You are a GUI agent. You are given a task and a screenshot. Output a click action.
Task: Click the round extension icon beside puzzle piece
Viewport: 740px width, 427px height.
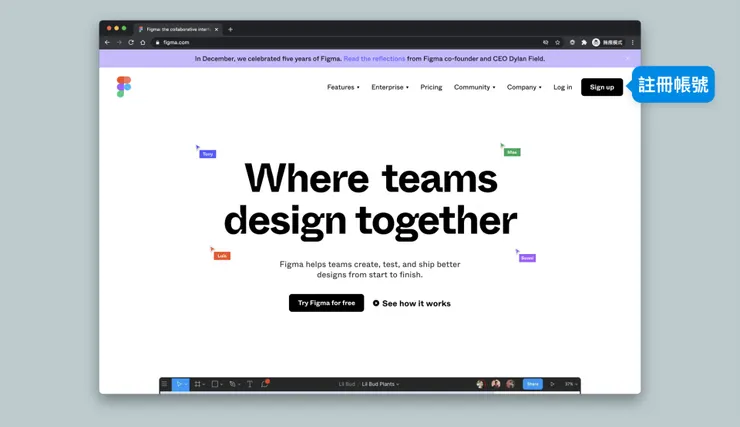(572, 42)
